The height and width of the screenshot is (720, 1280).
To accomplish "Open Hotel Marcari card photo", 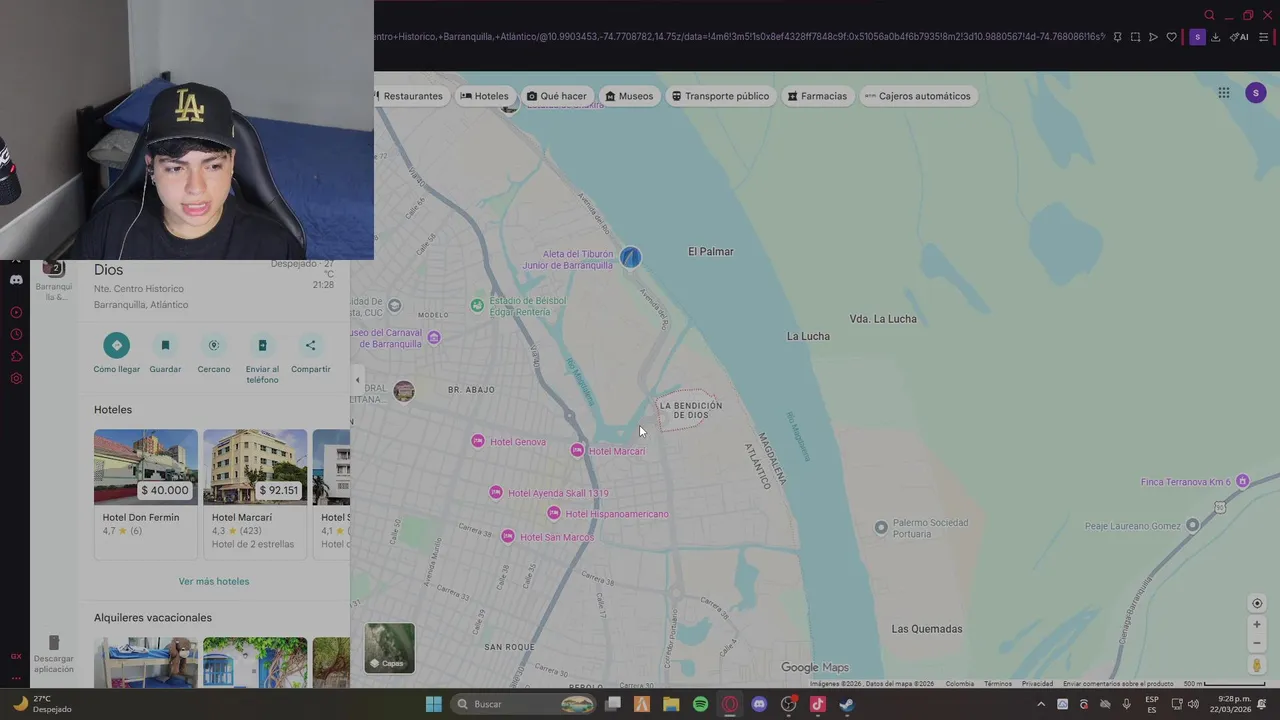I will tap(255, 467).
